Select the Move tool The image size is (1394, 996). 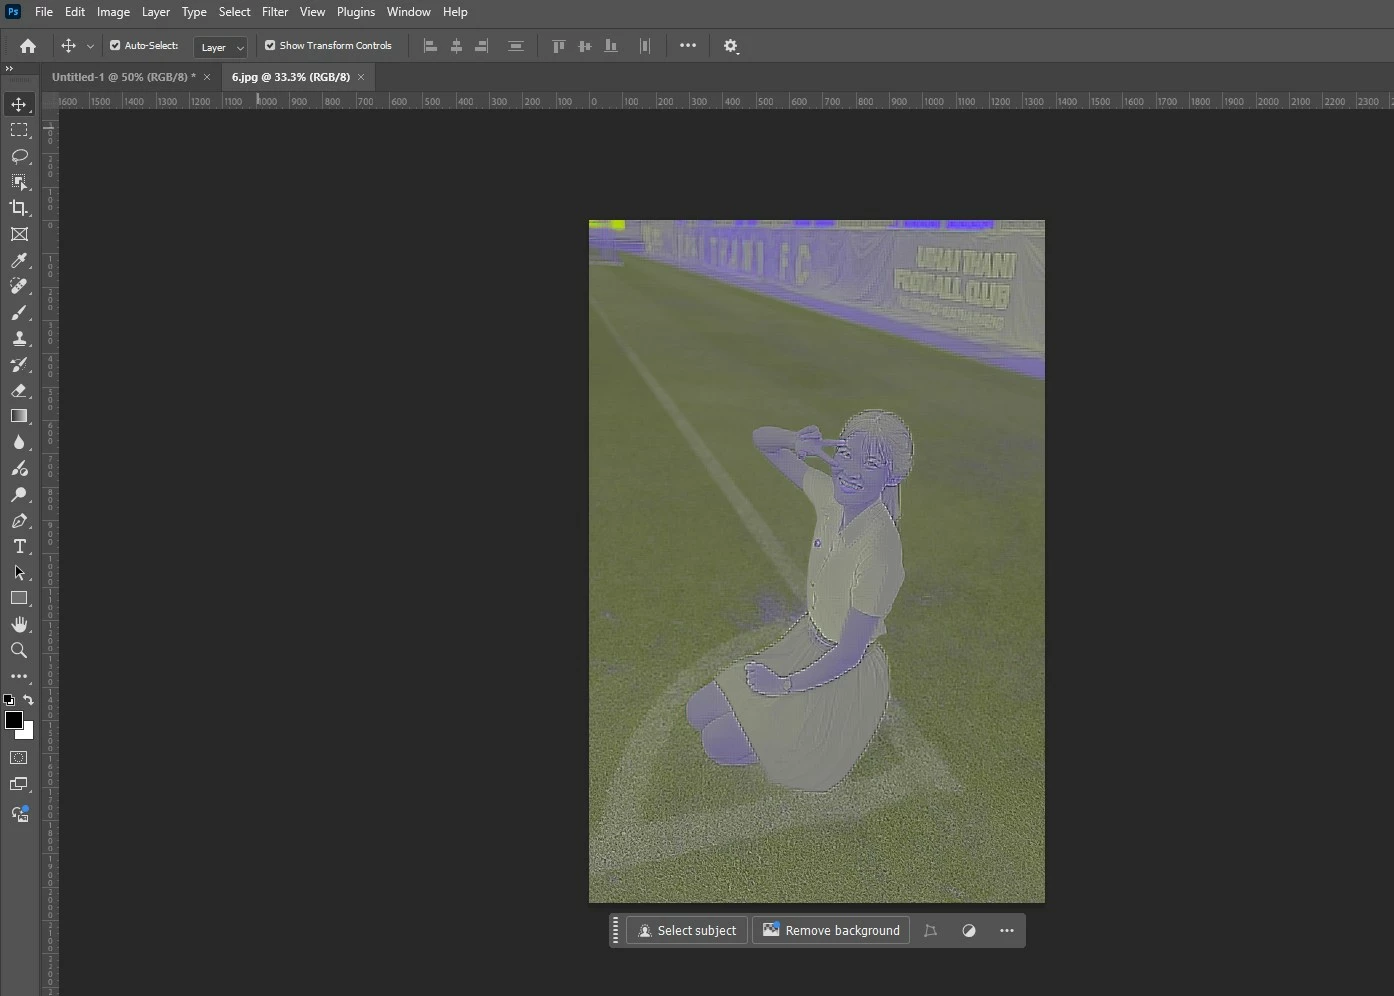tap(19, 104)
